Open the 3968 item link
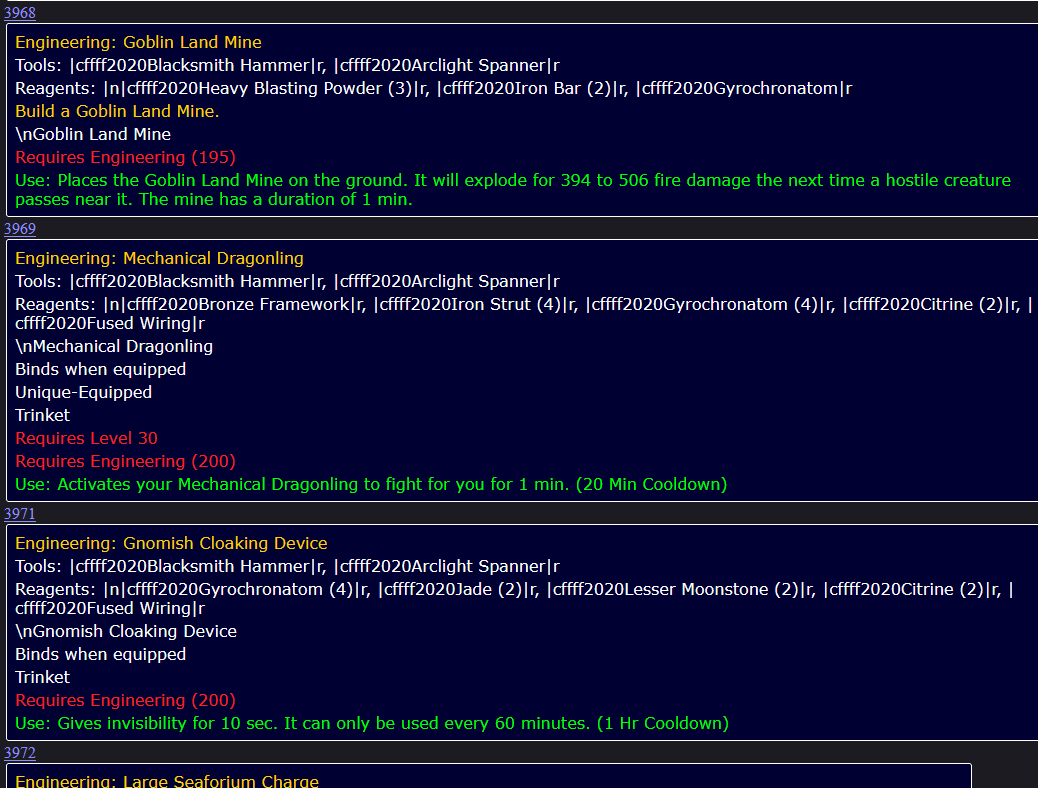 [x=20, y=13]
